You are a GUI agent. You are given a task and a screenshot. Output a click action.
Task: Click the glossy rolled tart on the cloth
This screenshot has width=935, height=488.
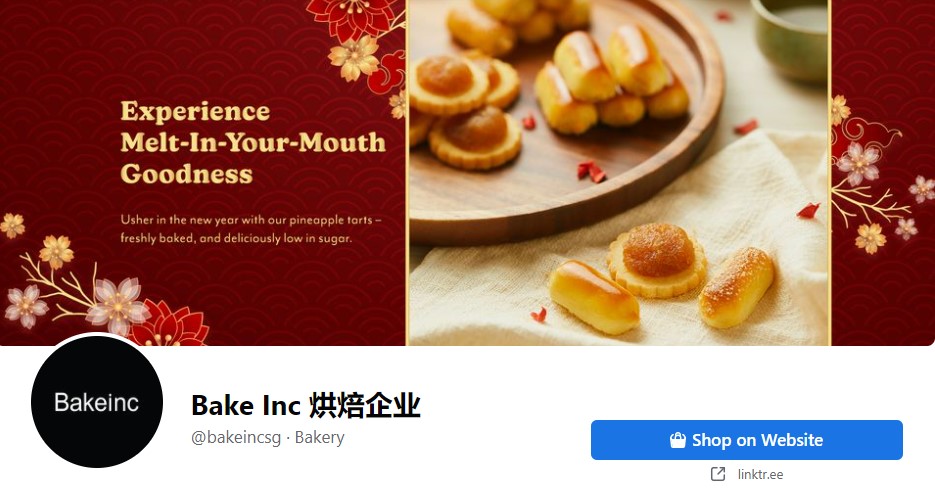click(x=594, y=296)
